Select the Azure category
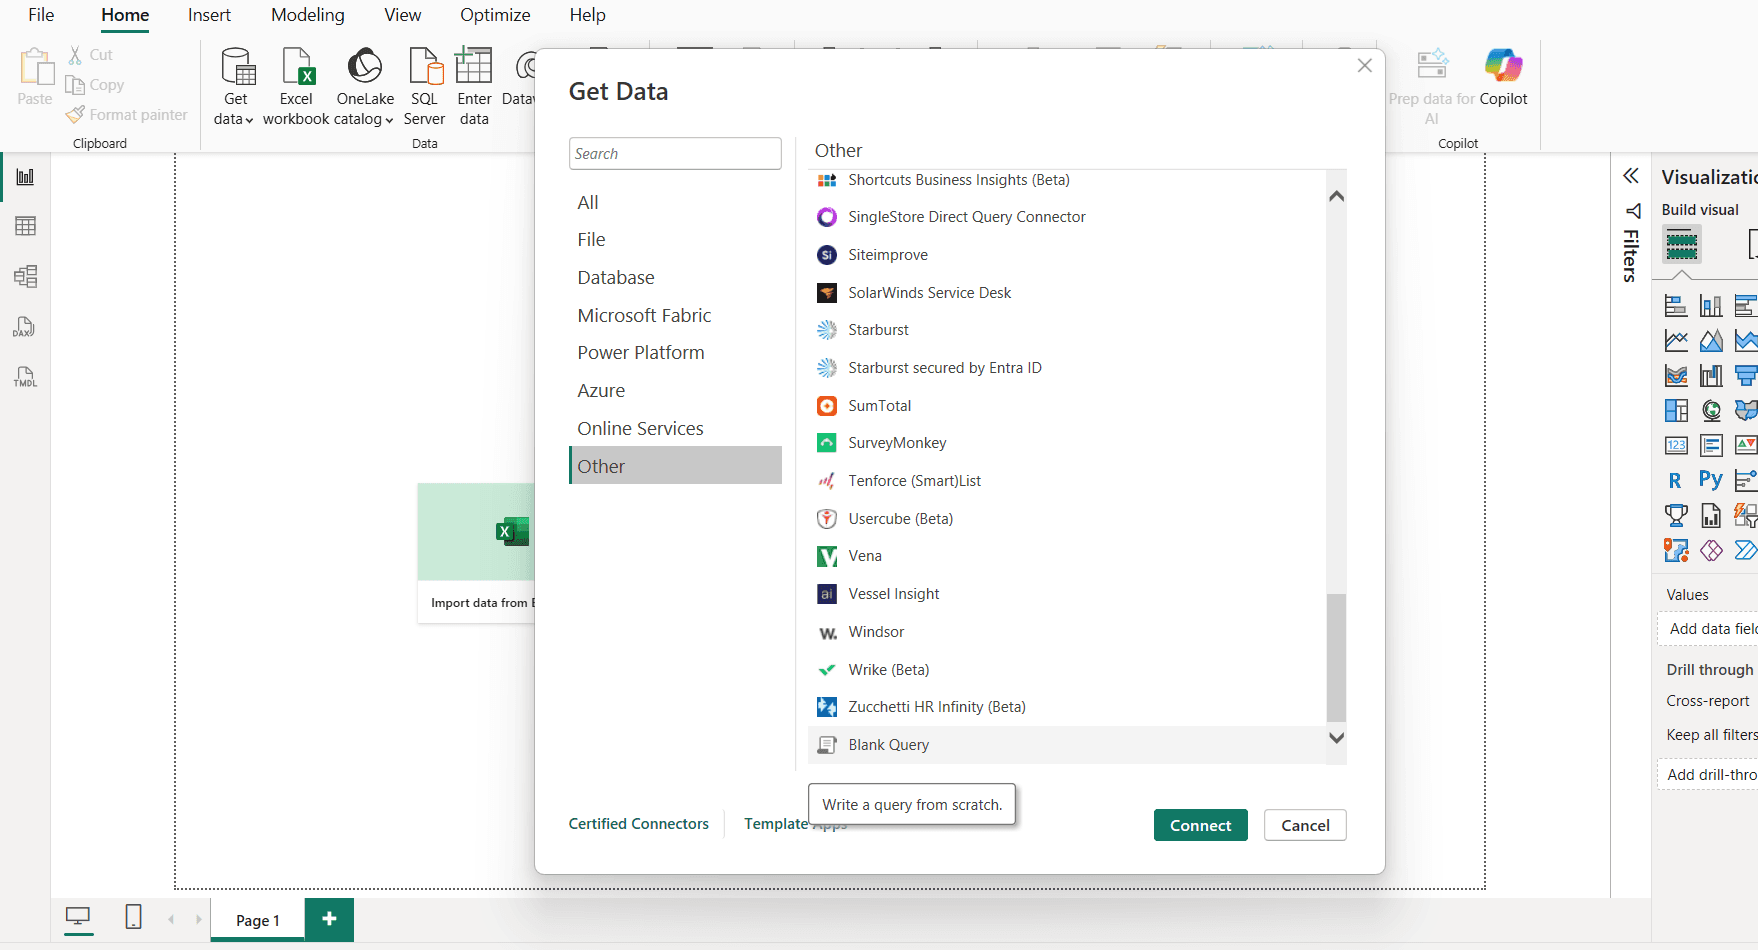Screen dimensions: 1758x950 [x=675, y=391]
